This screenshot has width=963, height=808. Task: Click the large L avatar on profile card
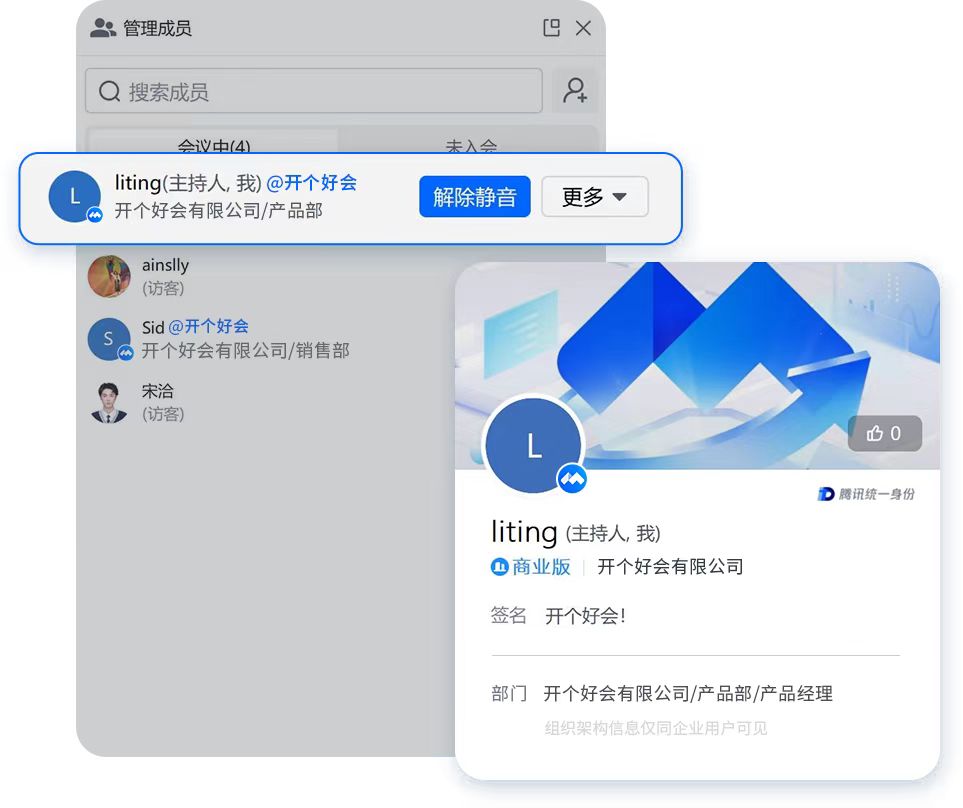tap(534, 445)
